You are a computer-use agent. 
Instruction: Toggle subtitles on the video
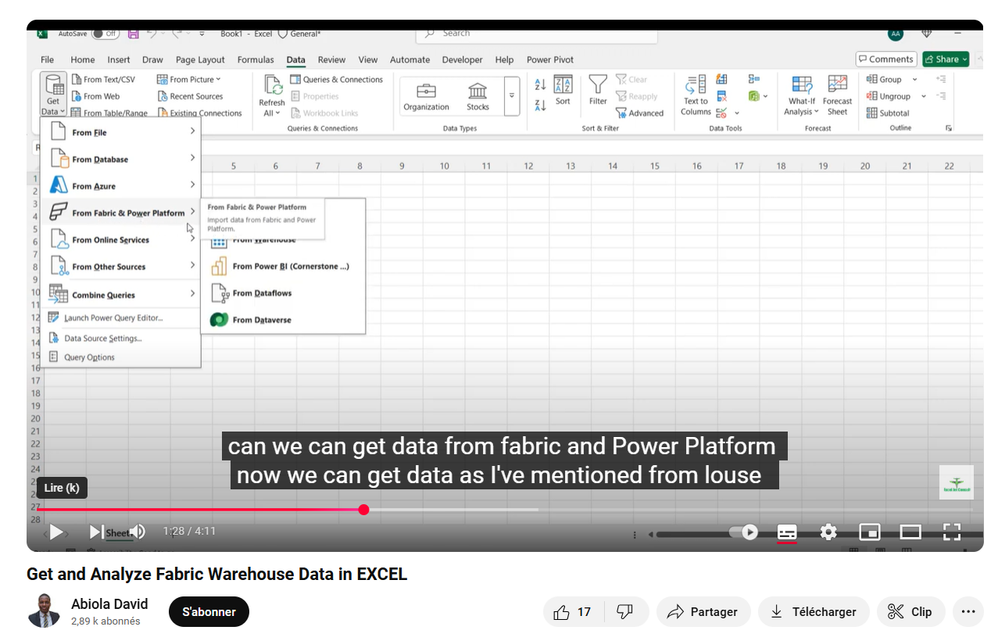(787, 532)
